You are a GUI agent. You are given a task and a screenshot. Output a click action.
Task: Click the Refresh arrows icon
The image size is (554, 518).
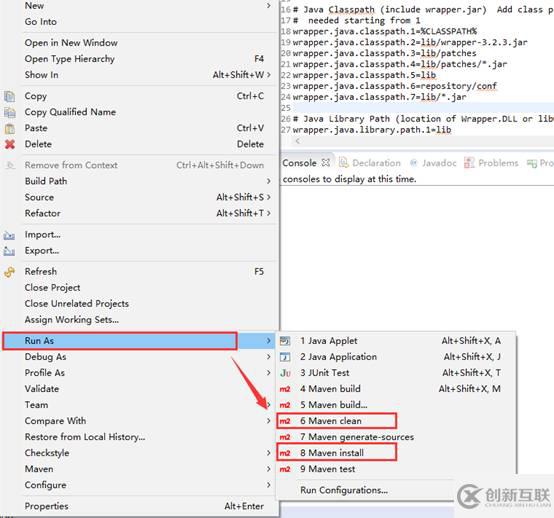click(10, 272)
